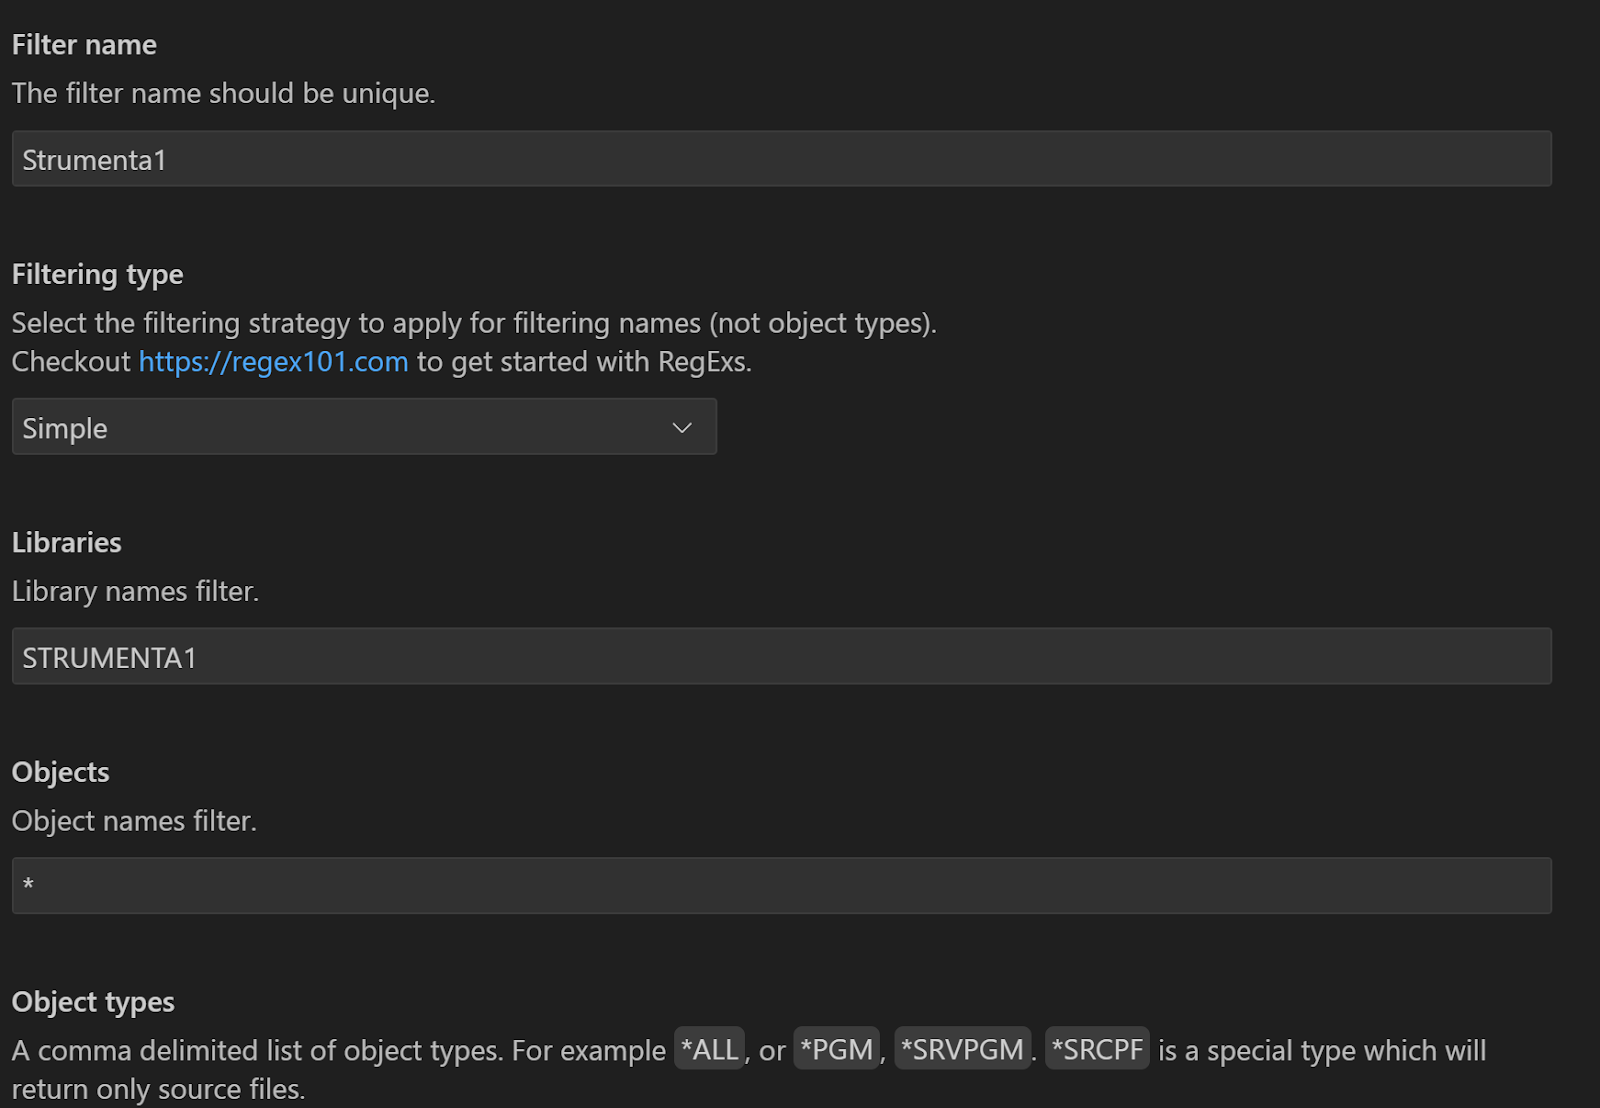Click the "Objects" heading label
The height and width of the screenshot is (1108, 1600).
(60, 772)
